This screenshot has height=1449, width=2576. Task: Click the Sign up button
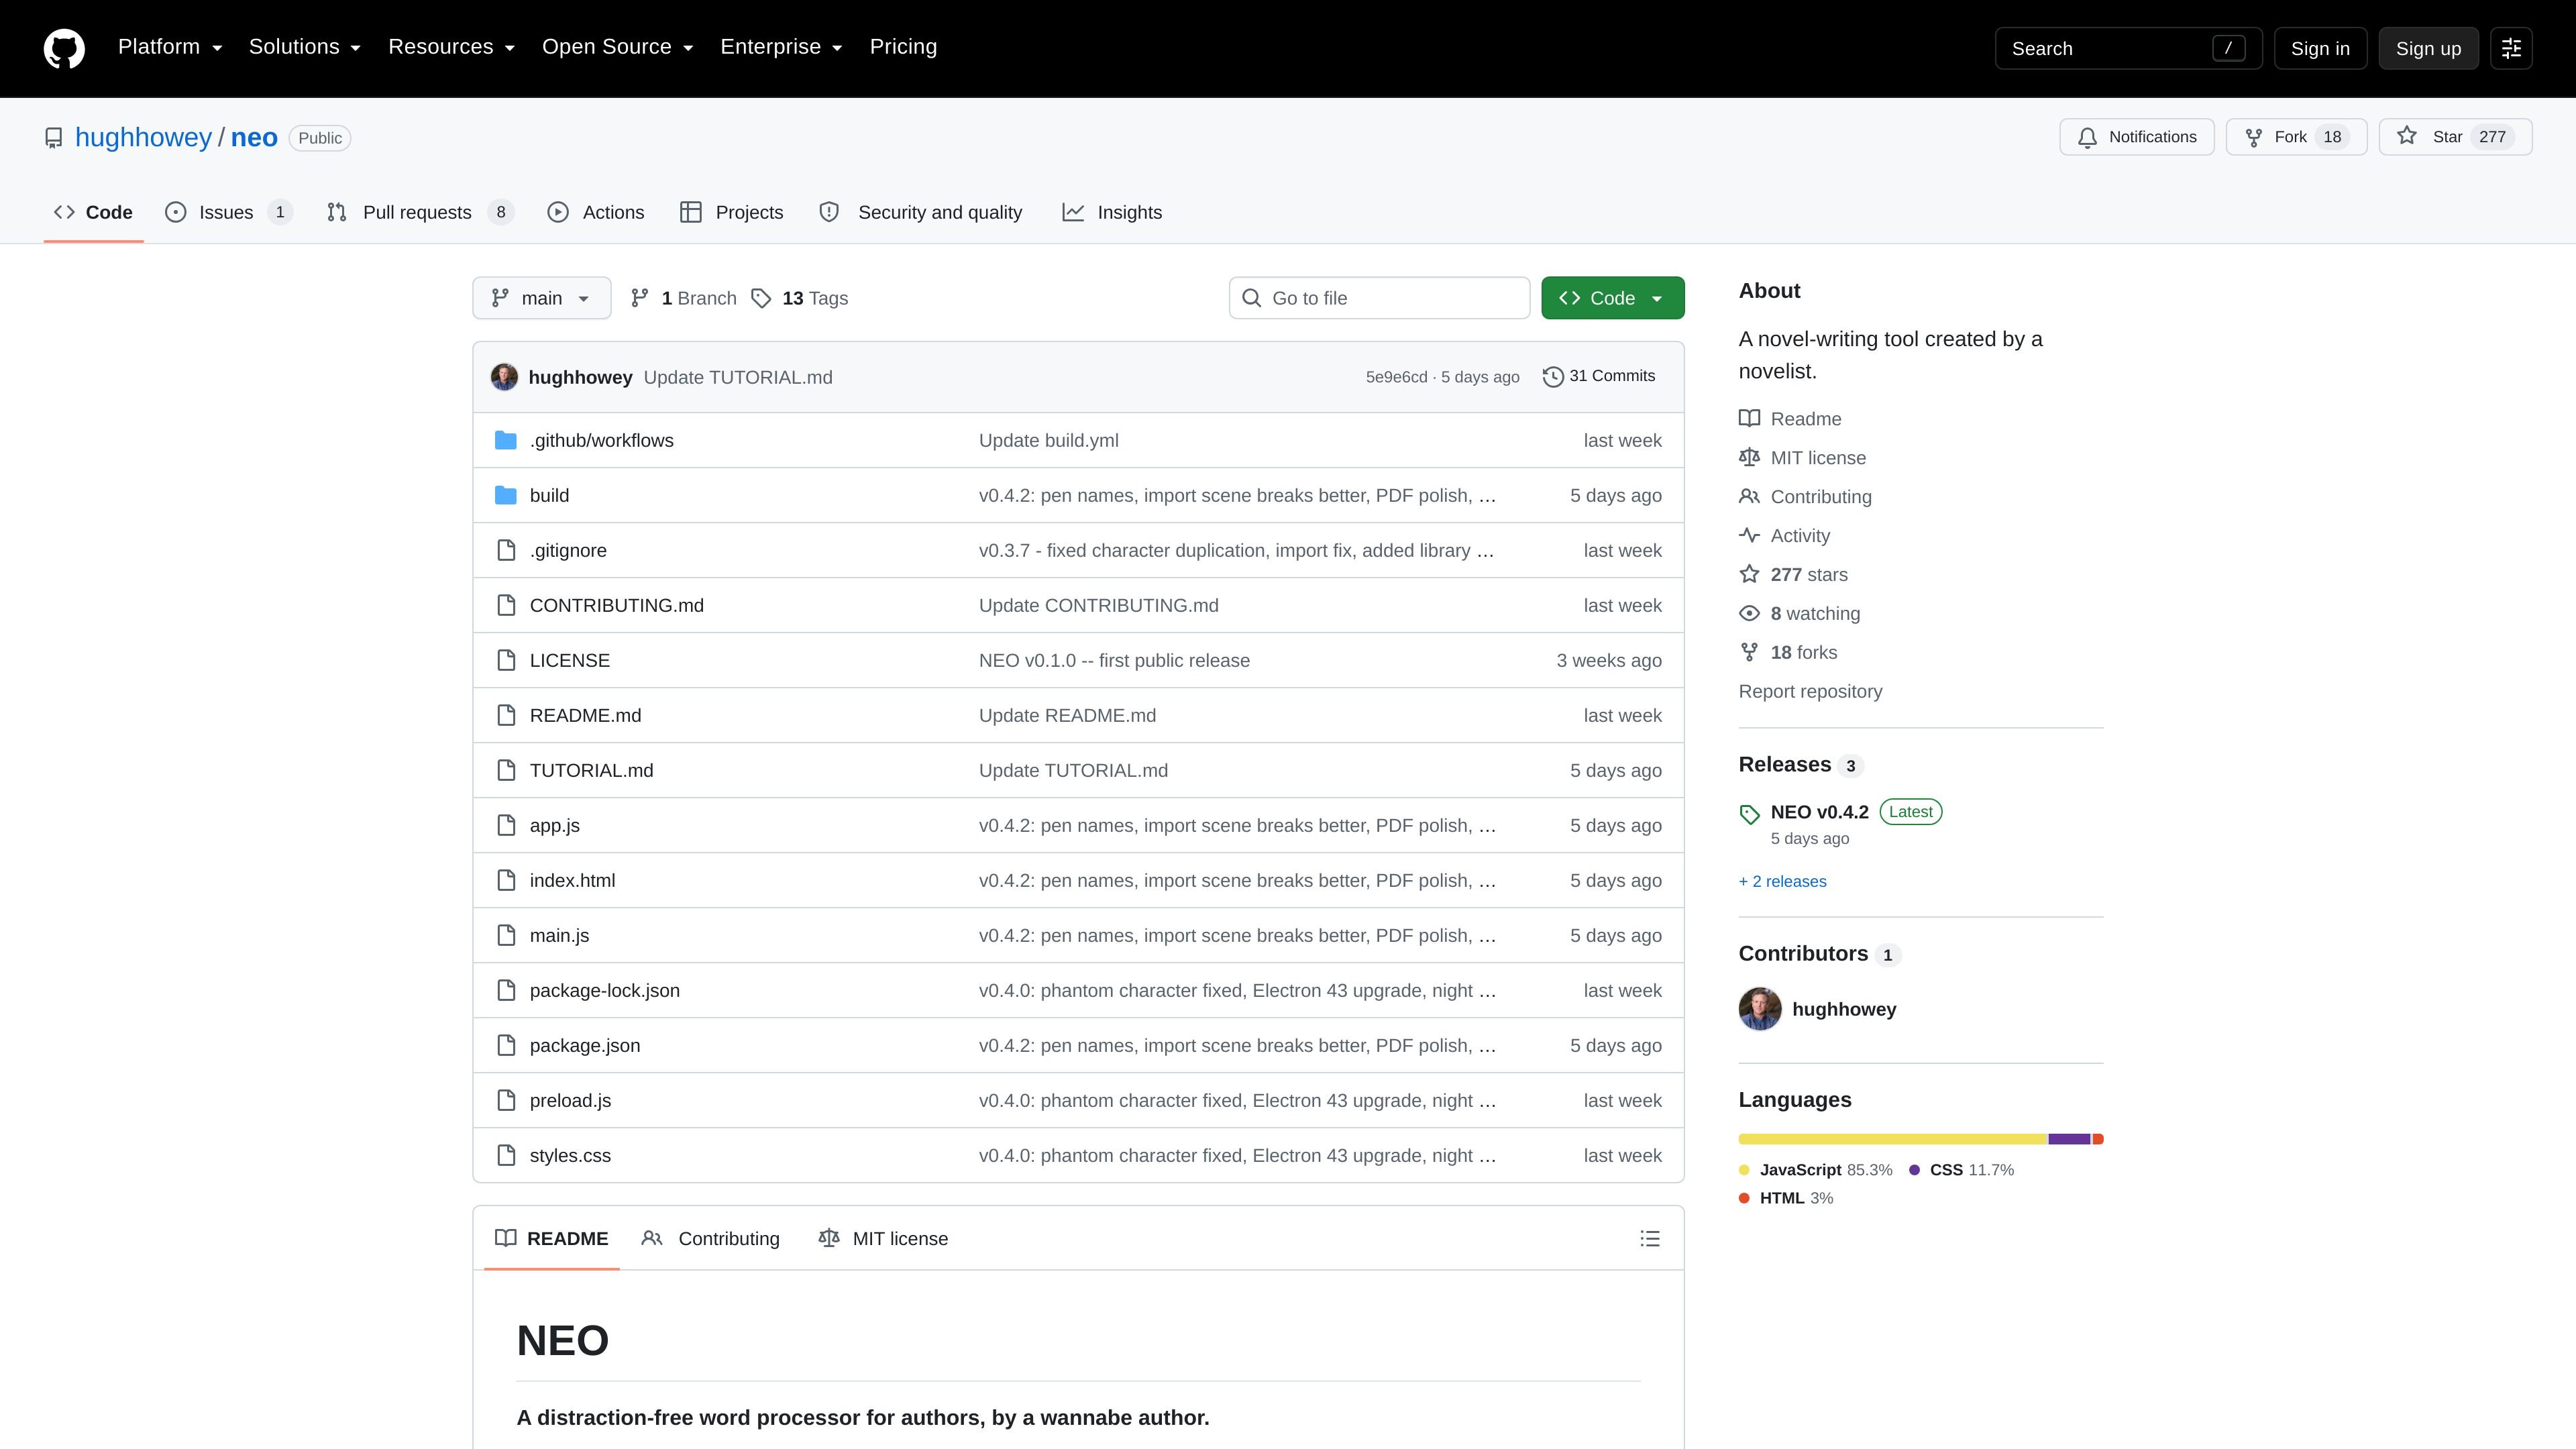(2428, 48)
